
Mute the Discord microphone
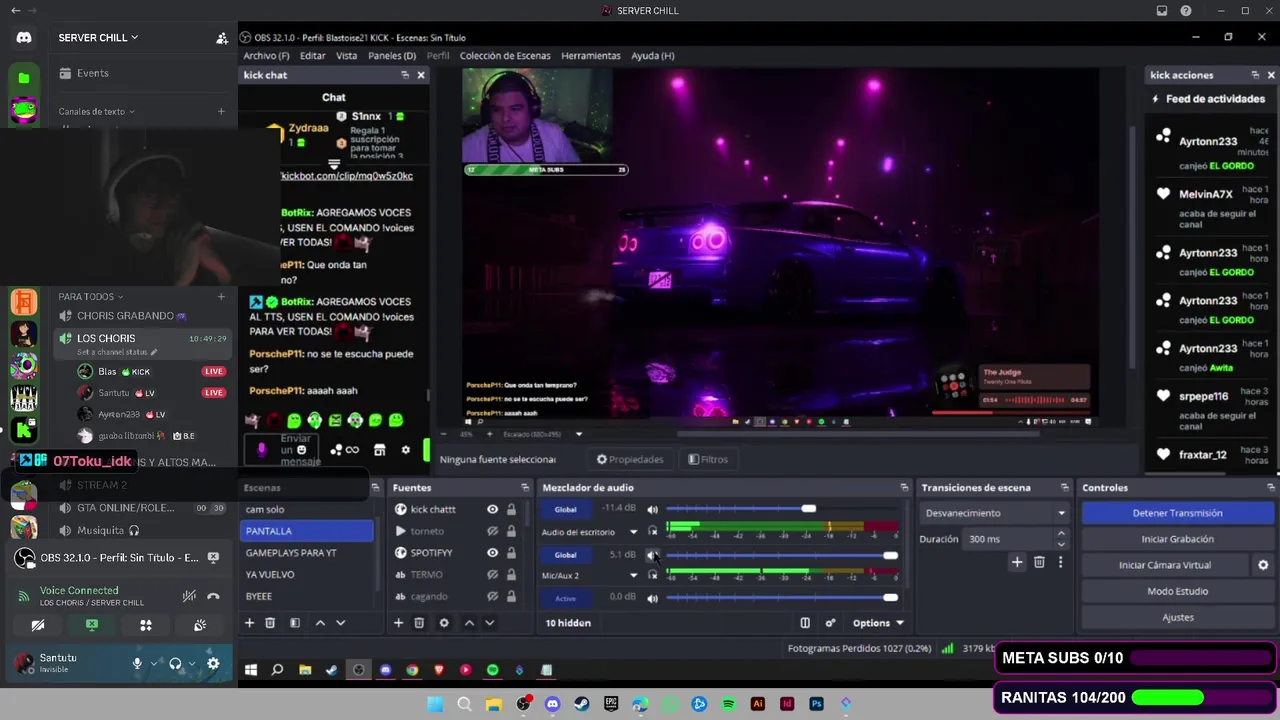pos(137,663)
